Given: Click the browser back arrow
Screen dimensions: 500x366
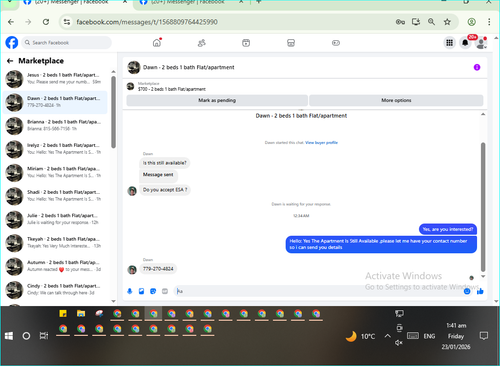Looking at the screenshot, I should (x=11, y=22).
